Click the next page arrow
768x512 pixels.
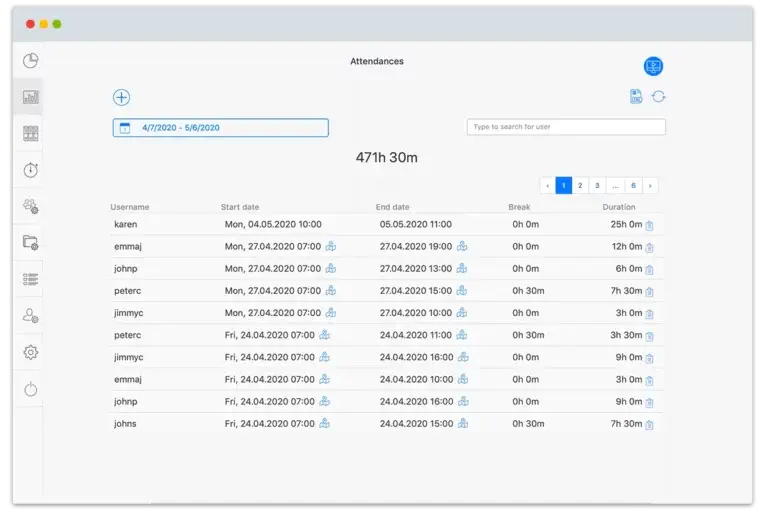coord(650,186)
